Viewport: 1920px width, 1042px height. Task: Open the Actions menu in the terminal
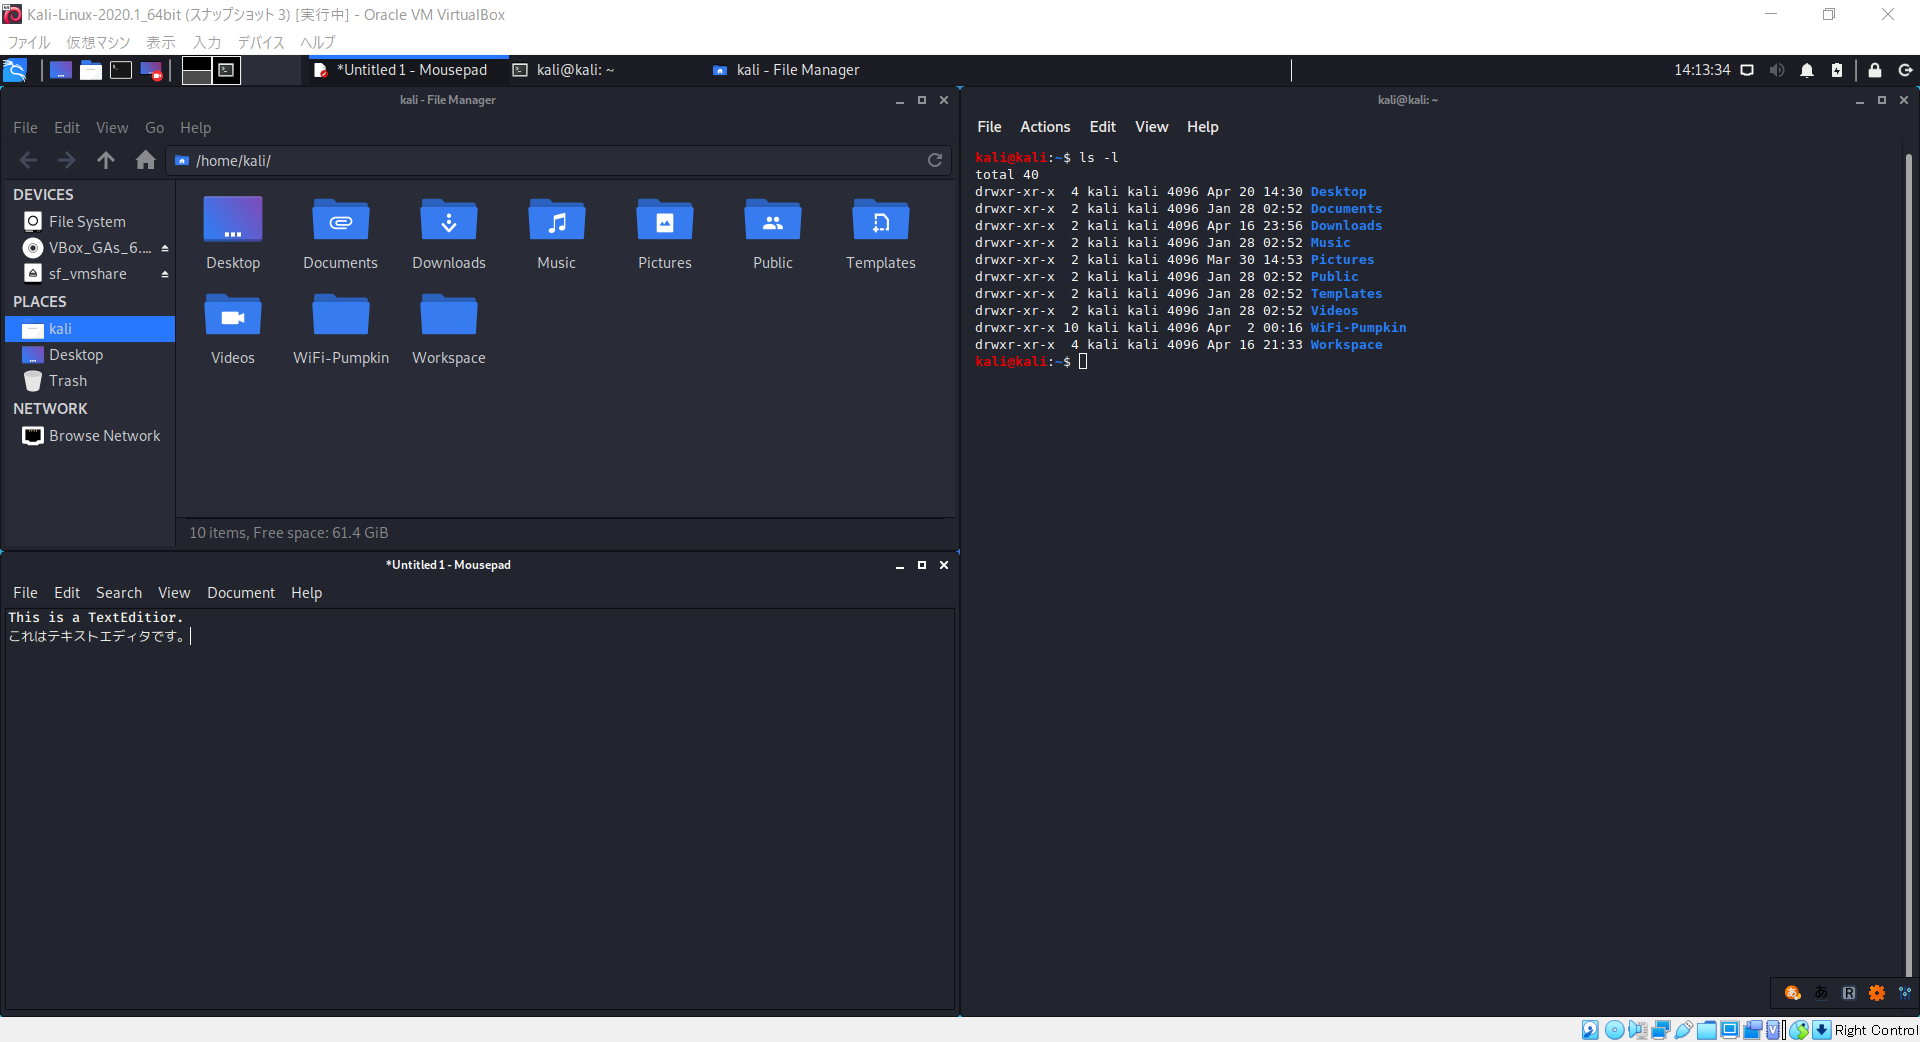click(1045, 127)
